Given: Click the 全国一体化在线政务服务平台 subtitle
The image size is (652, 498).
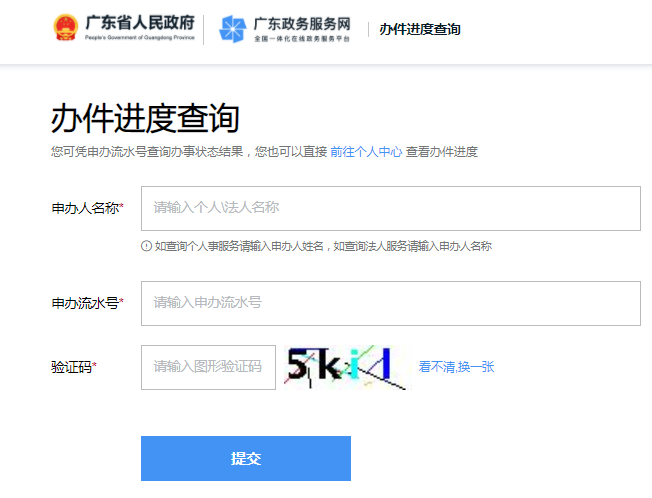Looking at the screenshot, I should tap(302, 40).
